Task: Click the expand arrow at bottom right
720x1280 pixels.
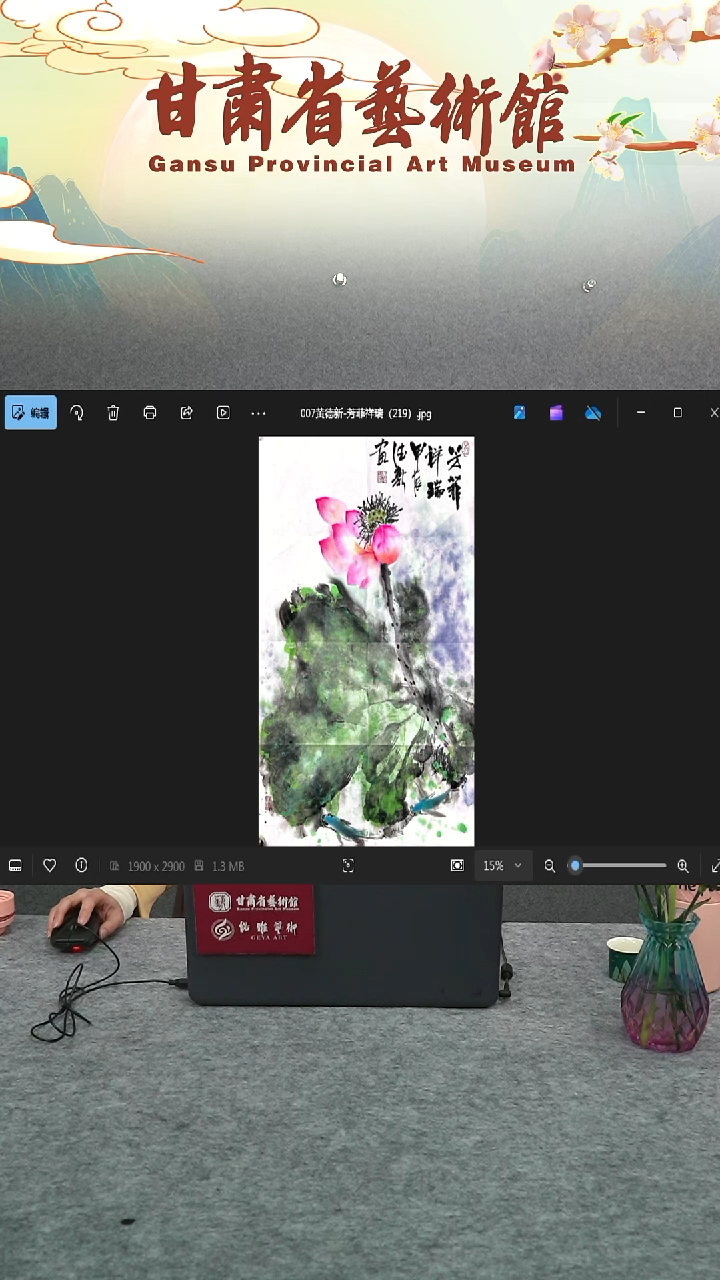Action: pos(714,866)
